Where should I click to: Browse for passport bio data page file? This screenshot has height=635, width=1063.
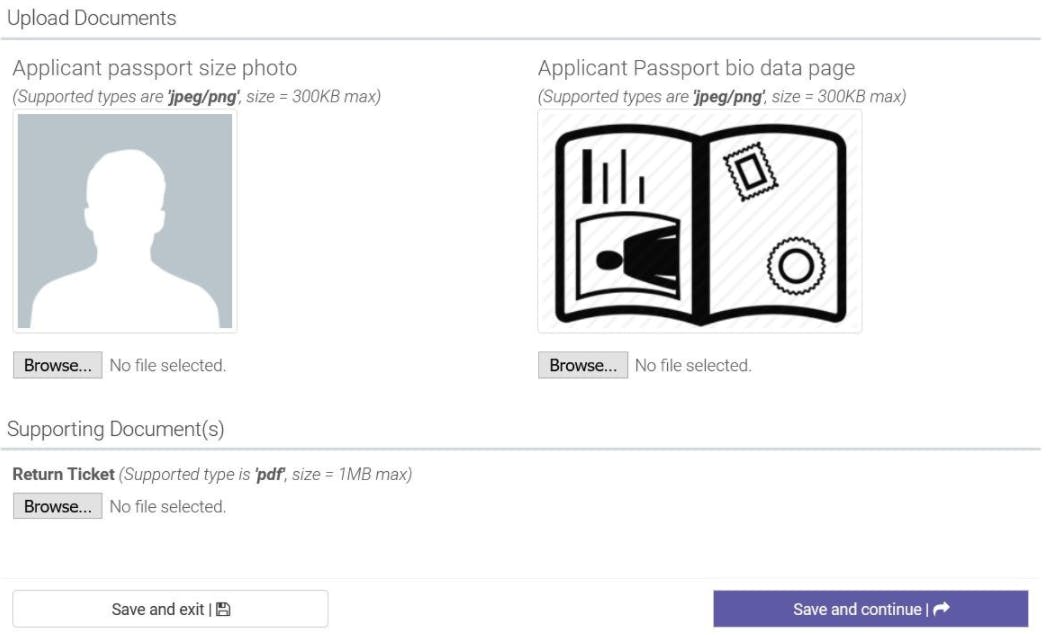point(583,365)
